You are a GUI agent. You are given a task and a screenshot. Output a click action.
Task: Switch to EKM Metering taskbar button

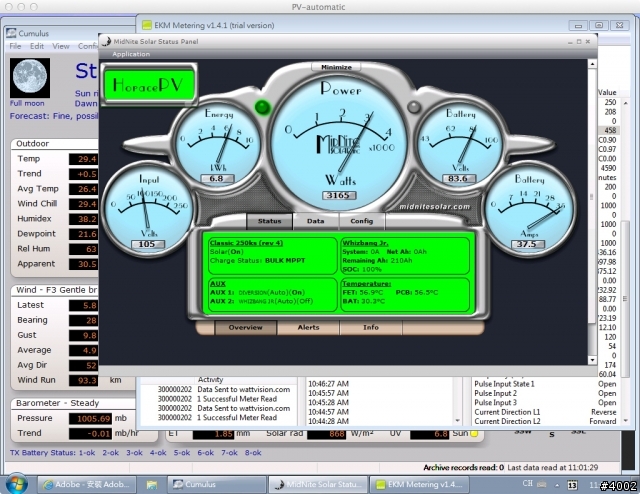[x=419, y=485]
